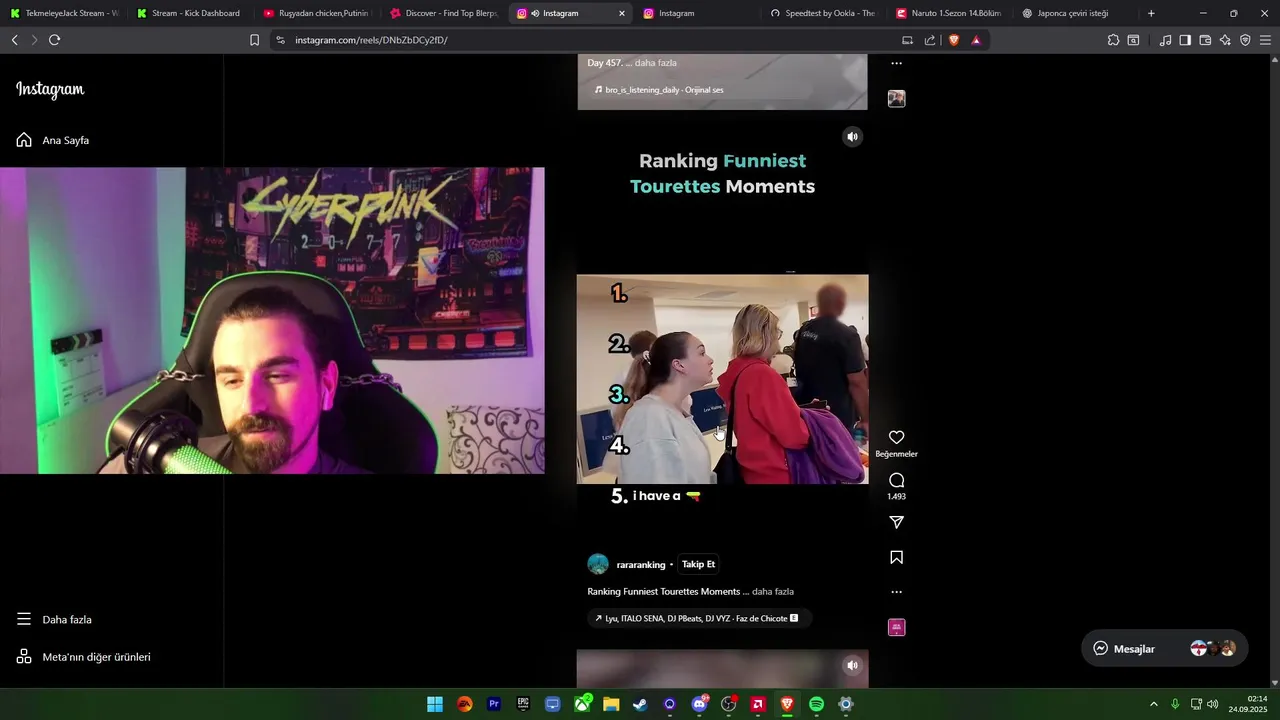Open the audio thumbnail of the rararanking reel
This screenshot has height=720, width=1280.
pos(896,627)
